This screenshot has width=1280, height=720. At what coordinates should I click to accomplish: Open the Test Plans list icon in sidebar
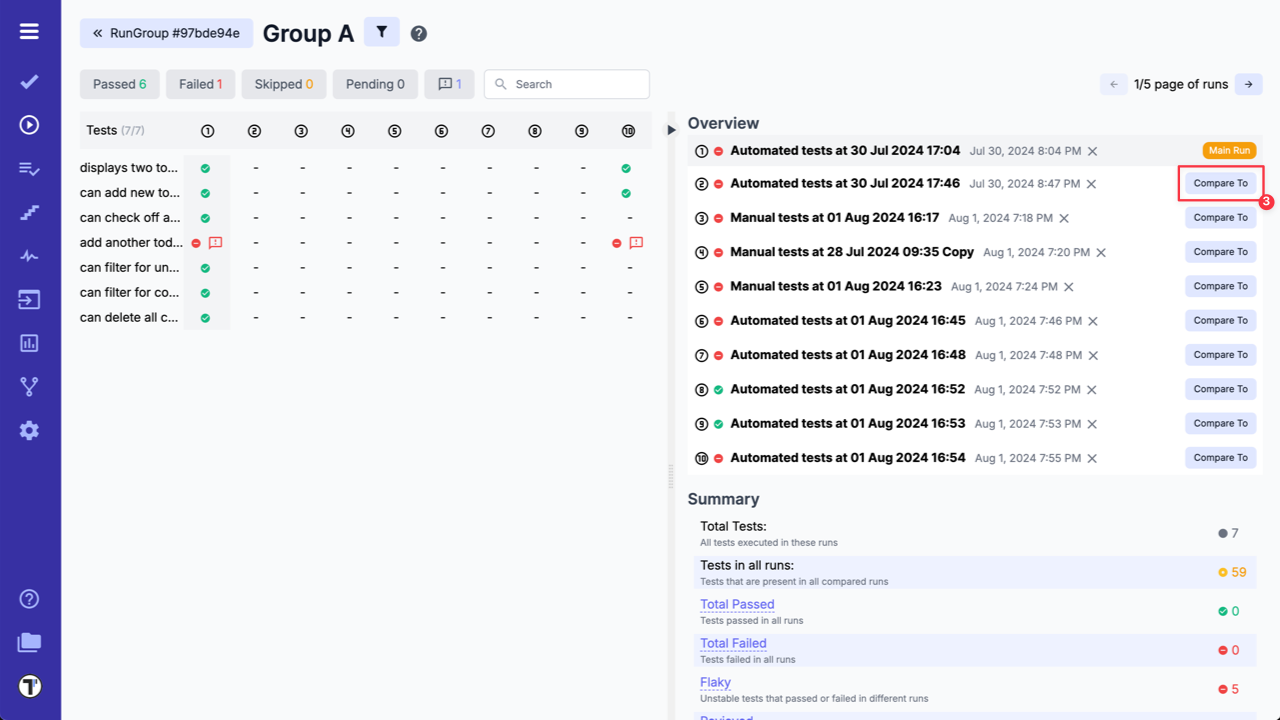tap(29, 167)
